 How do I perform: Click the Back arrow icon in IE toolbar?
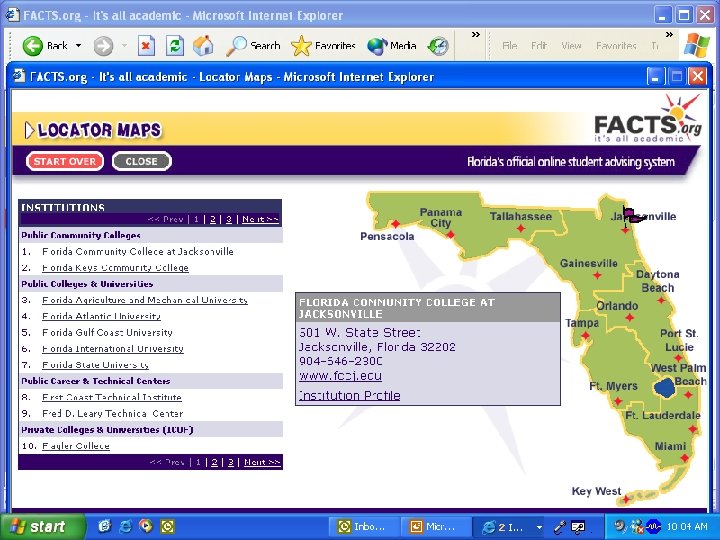coord(33,46)
